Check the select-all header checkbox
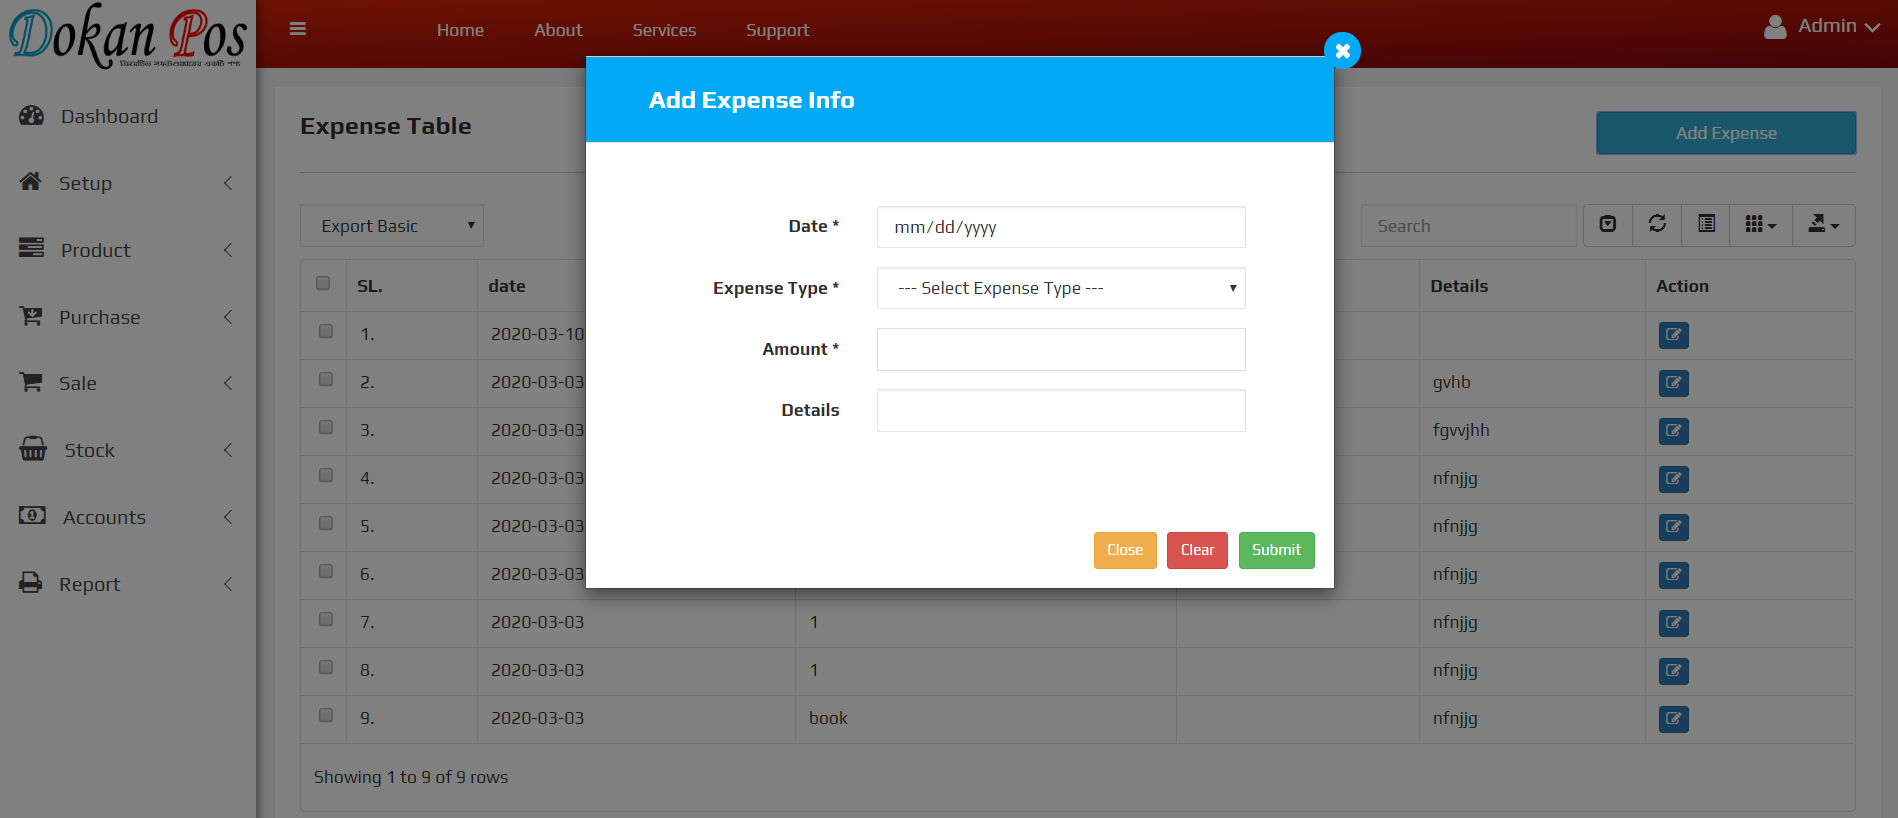The width and height of the screenshot is (1898, 818). 323,284
